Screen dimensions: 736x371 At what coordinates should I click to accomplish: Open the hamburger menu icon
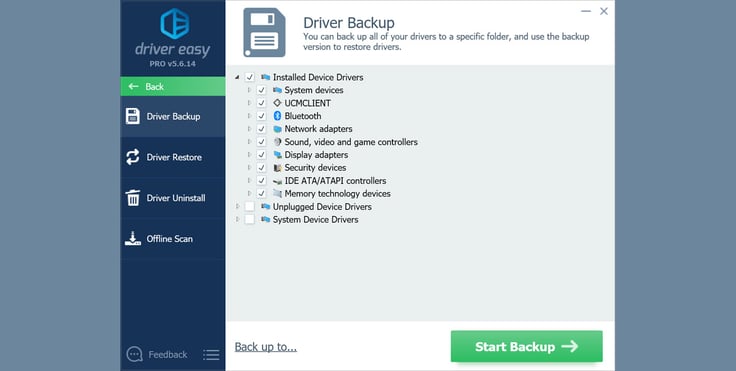pyautogui.click(x=211, y=355)
